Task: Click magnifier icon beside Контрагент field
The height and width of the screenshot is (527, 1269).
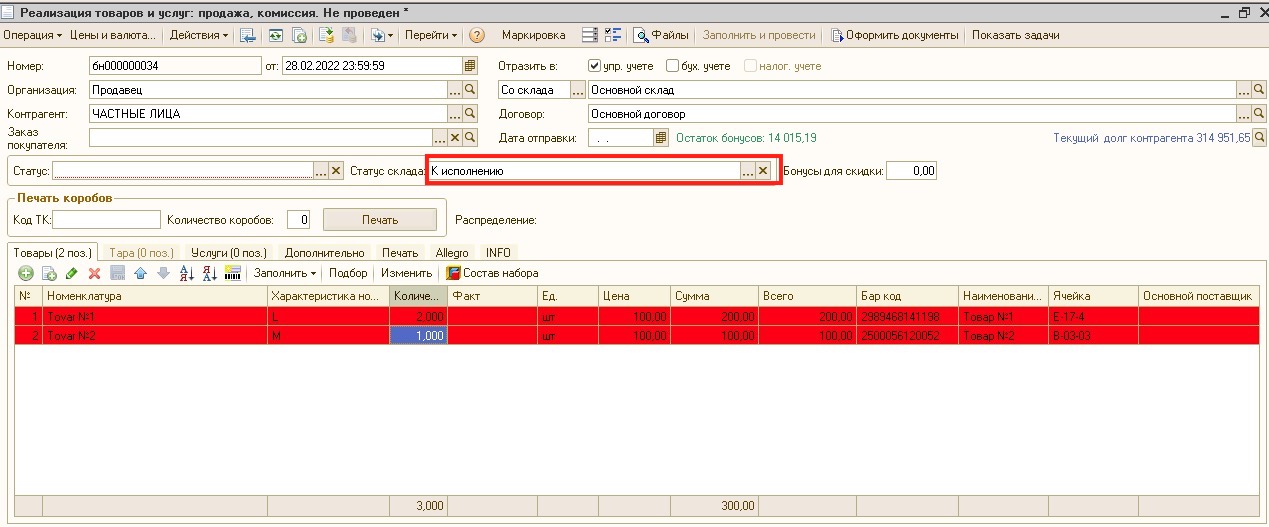Action: click(470, 113)
